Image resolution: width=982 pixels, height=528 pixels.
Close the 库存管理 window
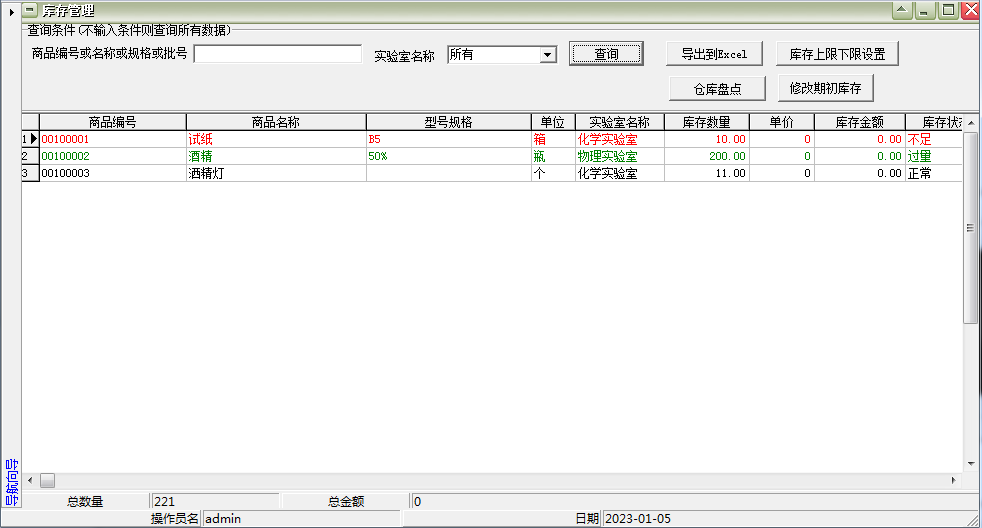pyautogui.click(x=971, y=10)
